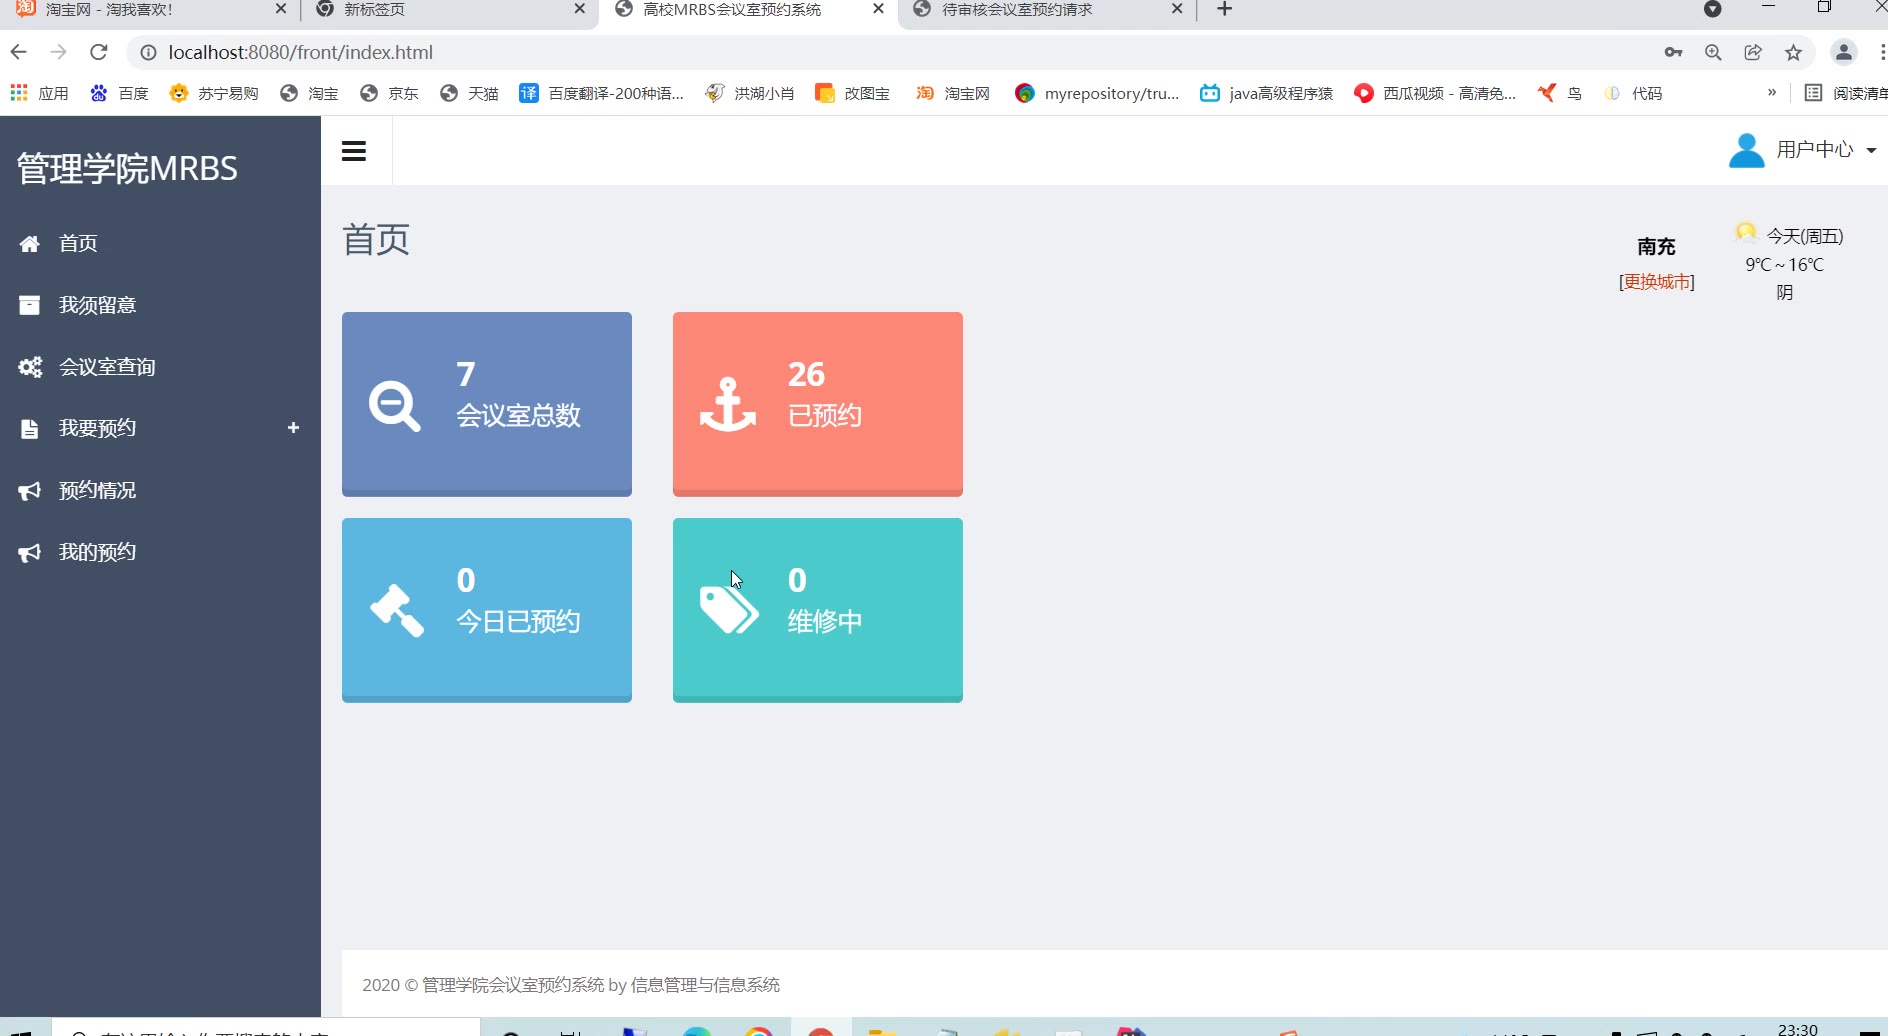The height and width of the screenshot is (1036, 1888).
Task: Click the magnifier icon on 会议室总数 card
Action: coord(395,406)
